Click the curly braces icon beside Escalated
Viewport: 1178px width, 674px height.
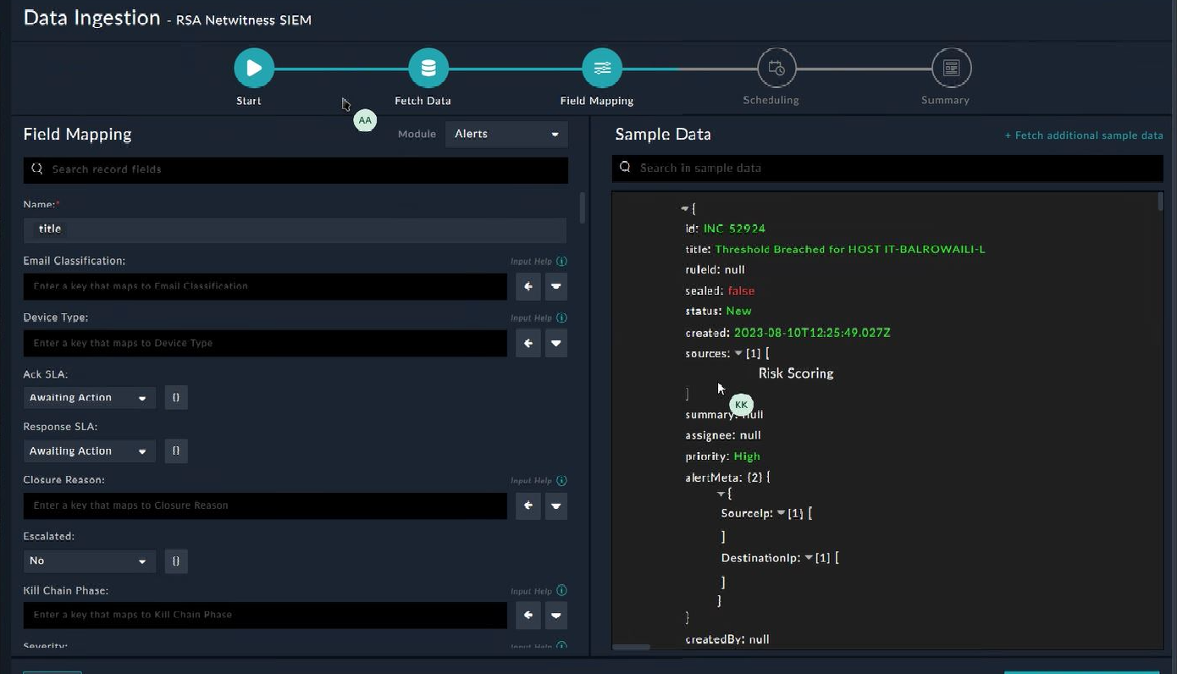pyautogui.click(x=176, y=562)
